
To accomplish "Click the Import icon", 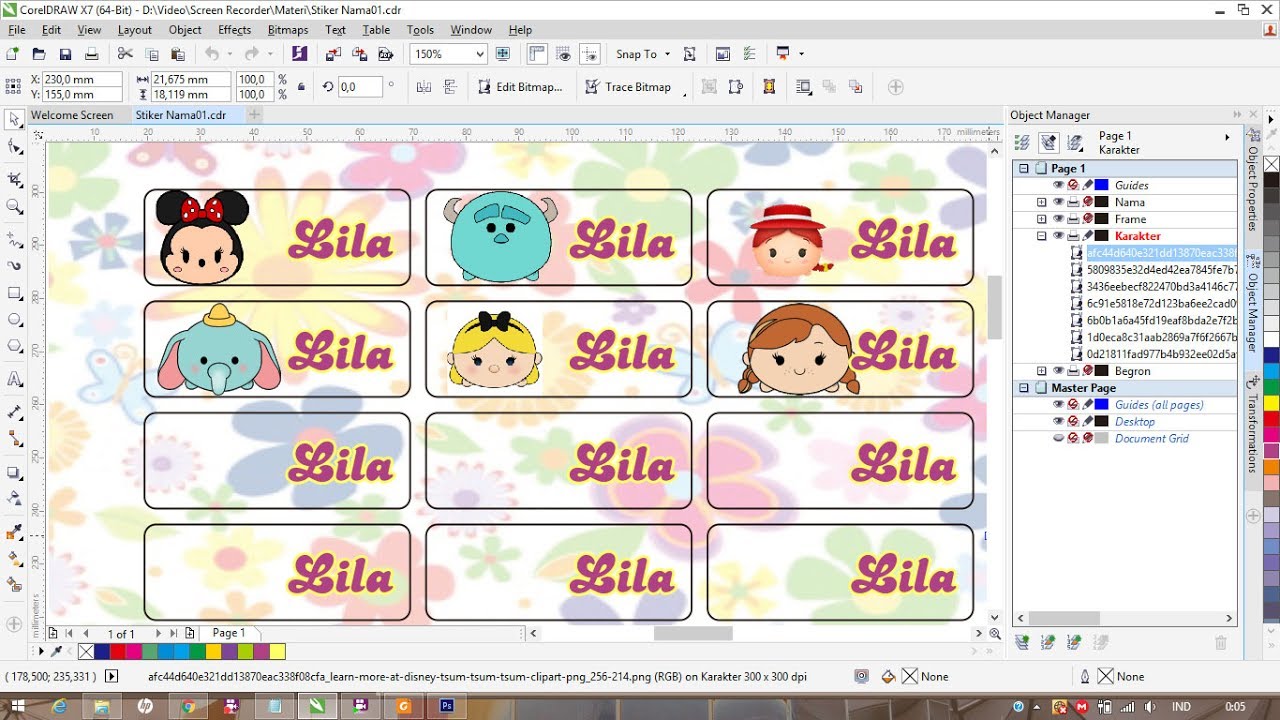I will pos(332,54).
